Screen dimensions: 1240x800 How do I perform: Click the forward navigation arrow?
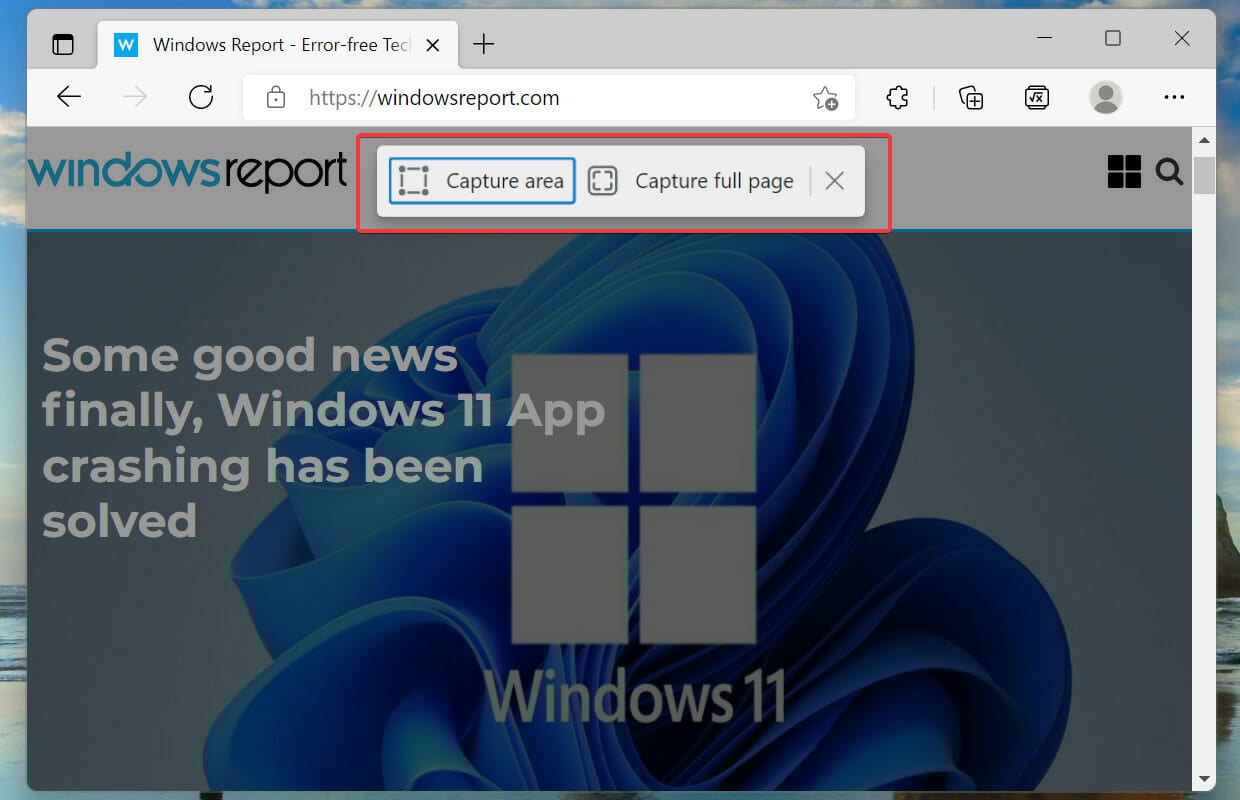(135, 97)
